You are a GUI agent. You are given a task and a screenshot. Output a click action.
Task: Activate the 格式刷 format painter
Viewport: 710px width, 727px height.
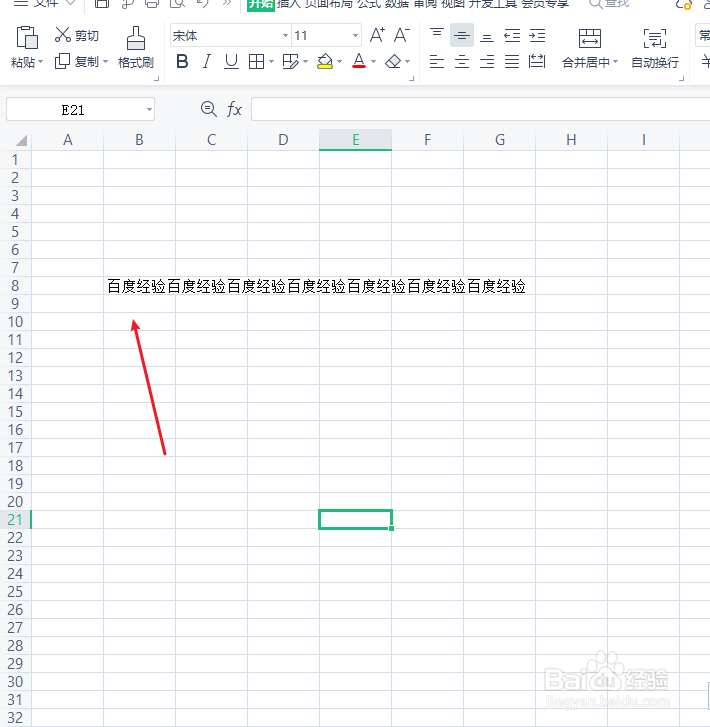pyautogui.click(x=135, y=47)
